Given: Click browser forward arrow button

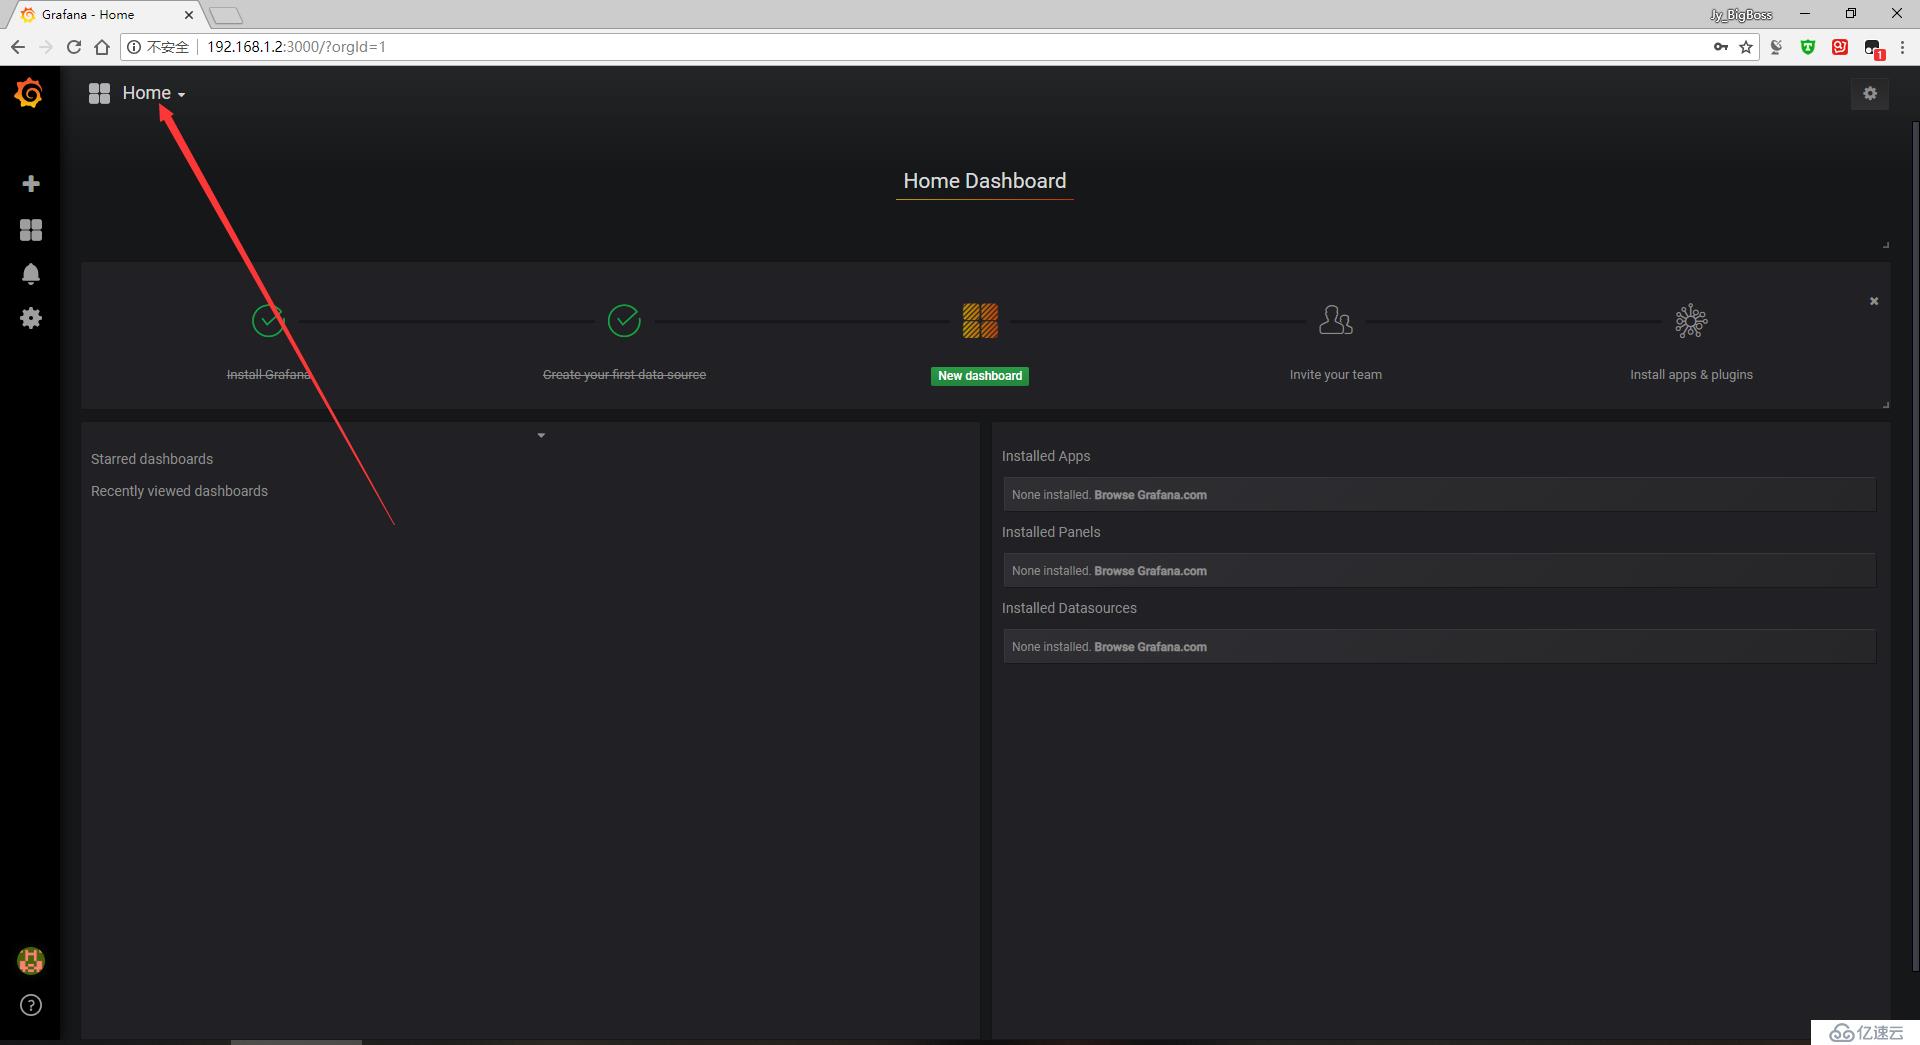Looking at the screenshot, I should [x=45, y=47].
